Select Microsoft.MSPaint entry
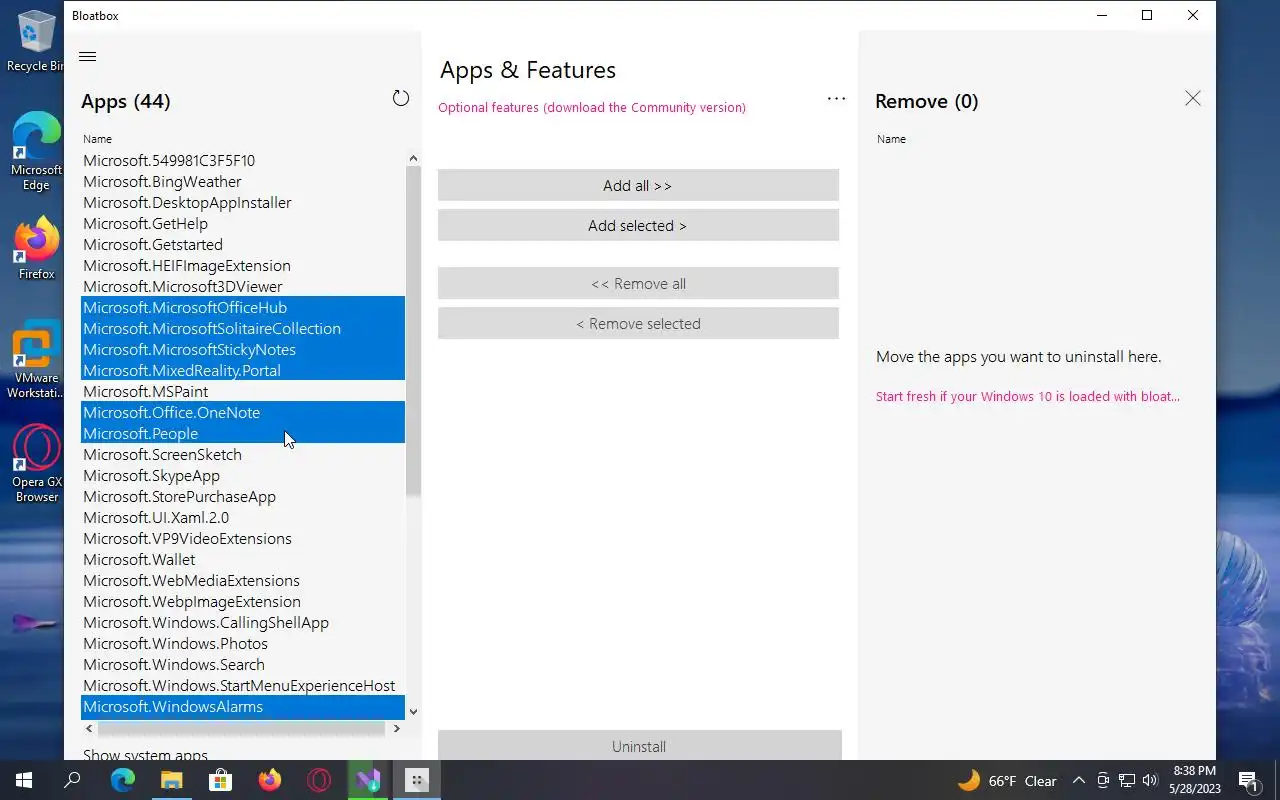 tap(243, 391)
